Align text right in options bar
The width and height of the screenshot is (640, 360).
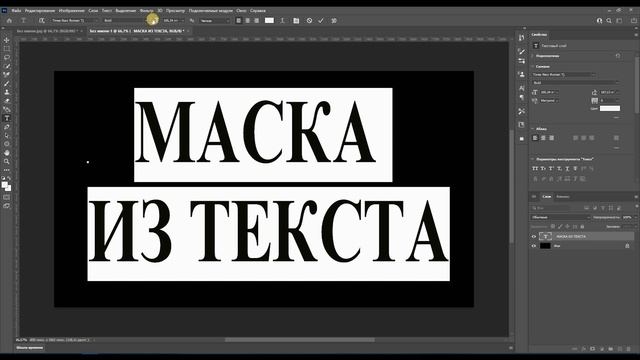256,20
